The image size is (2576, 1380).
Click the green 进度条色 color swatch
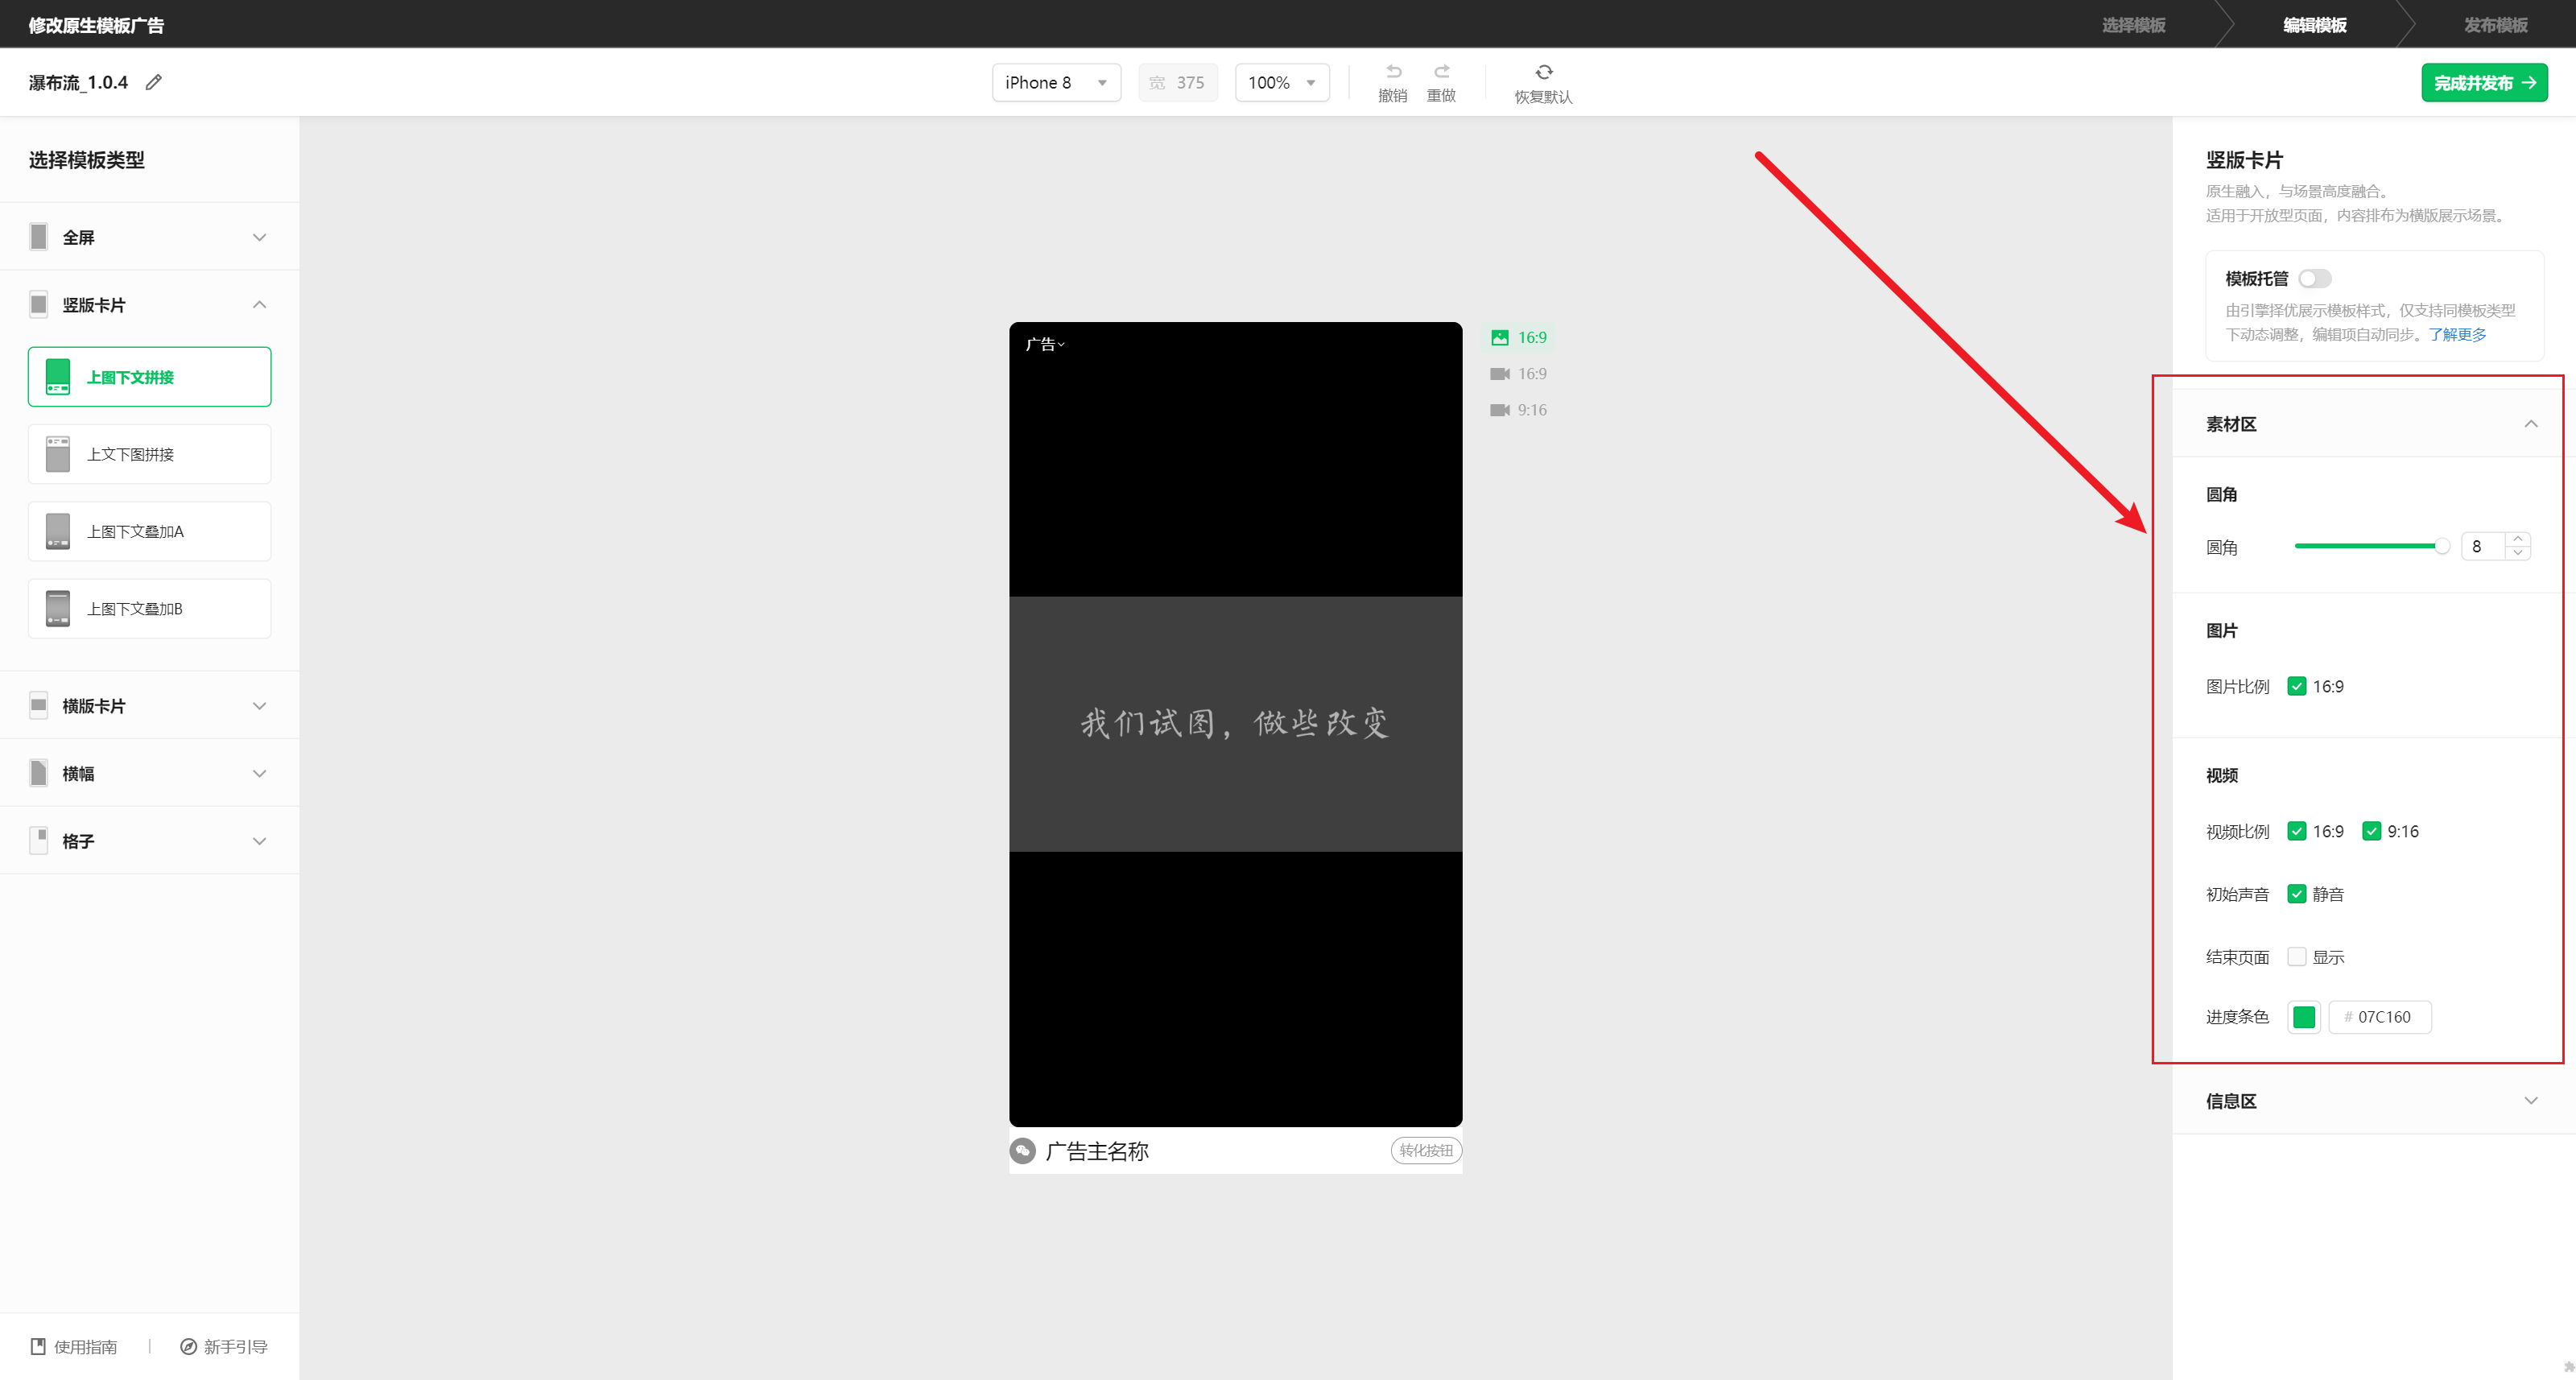(2304, 1017)
